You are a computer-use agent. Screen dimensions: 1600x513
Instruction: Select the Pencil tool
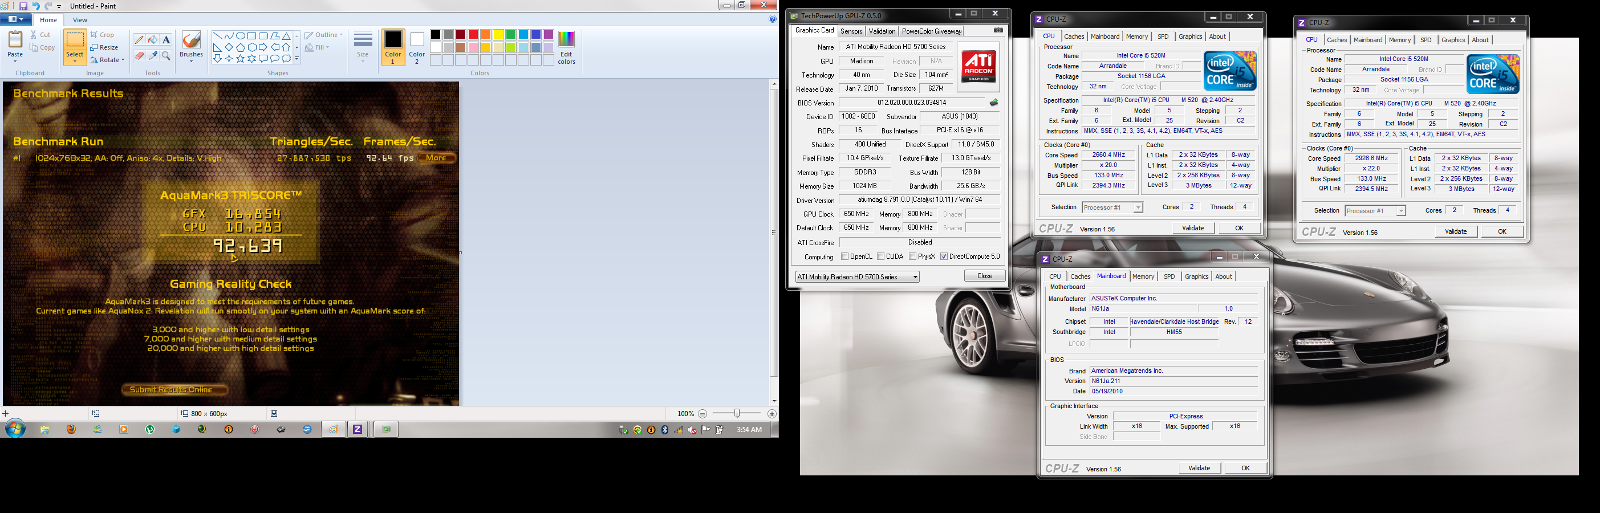(139, 40)
